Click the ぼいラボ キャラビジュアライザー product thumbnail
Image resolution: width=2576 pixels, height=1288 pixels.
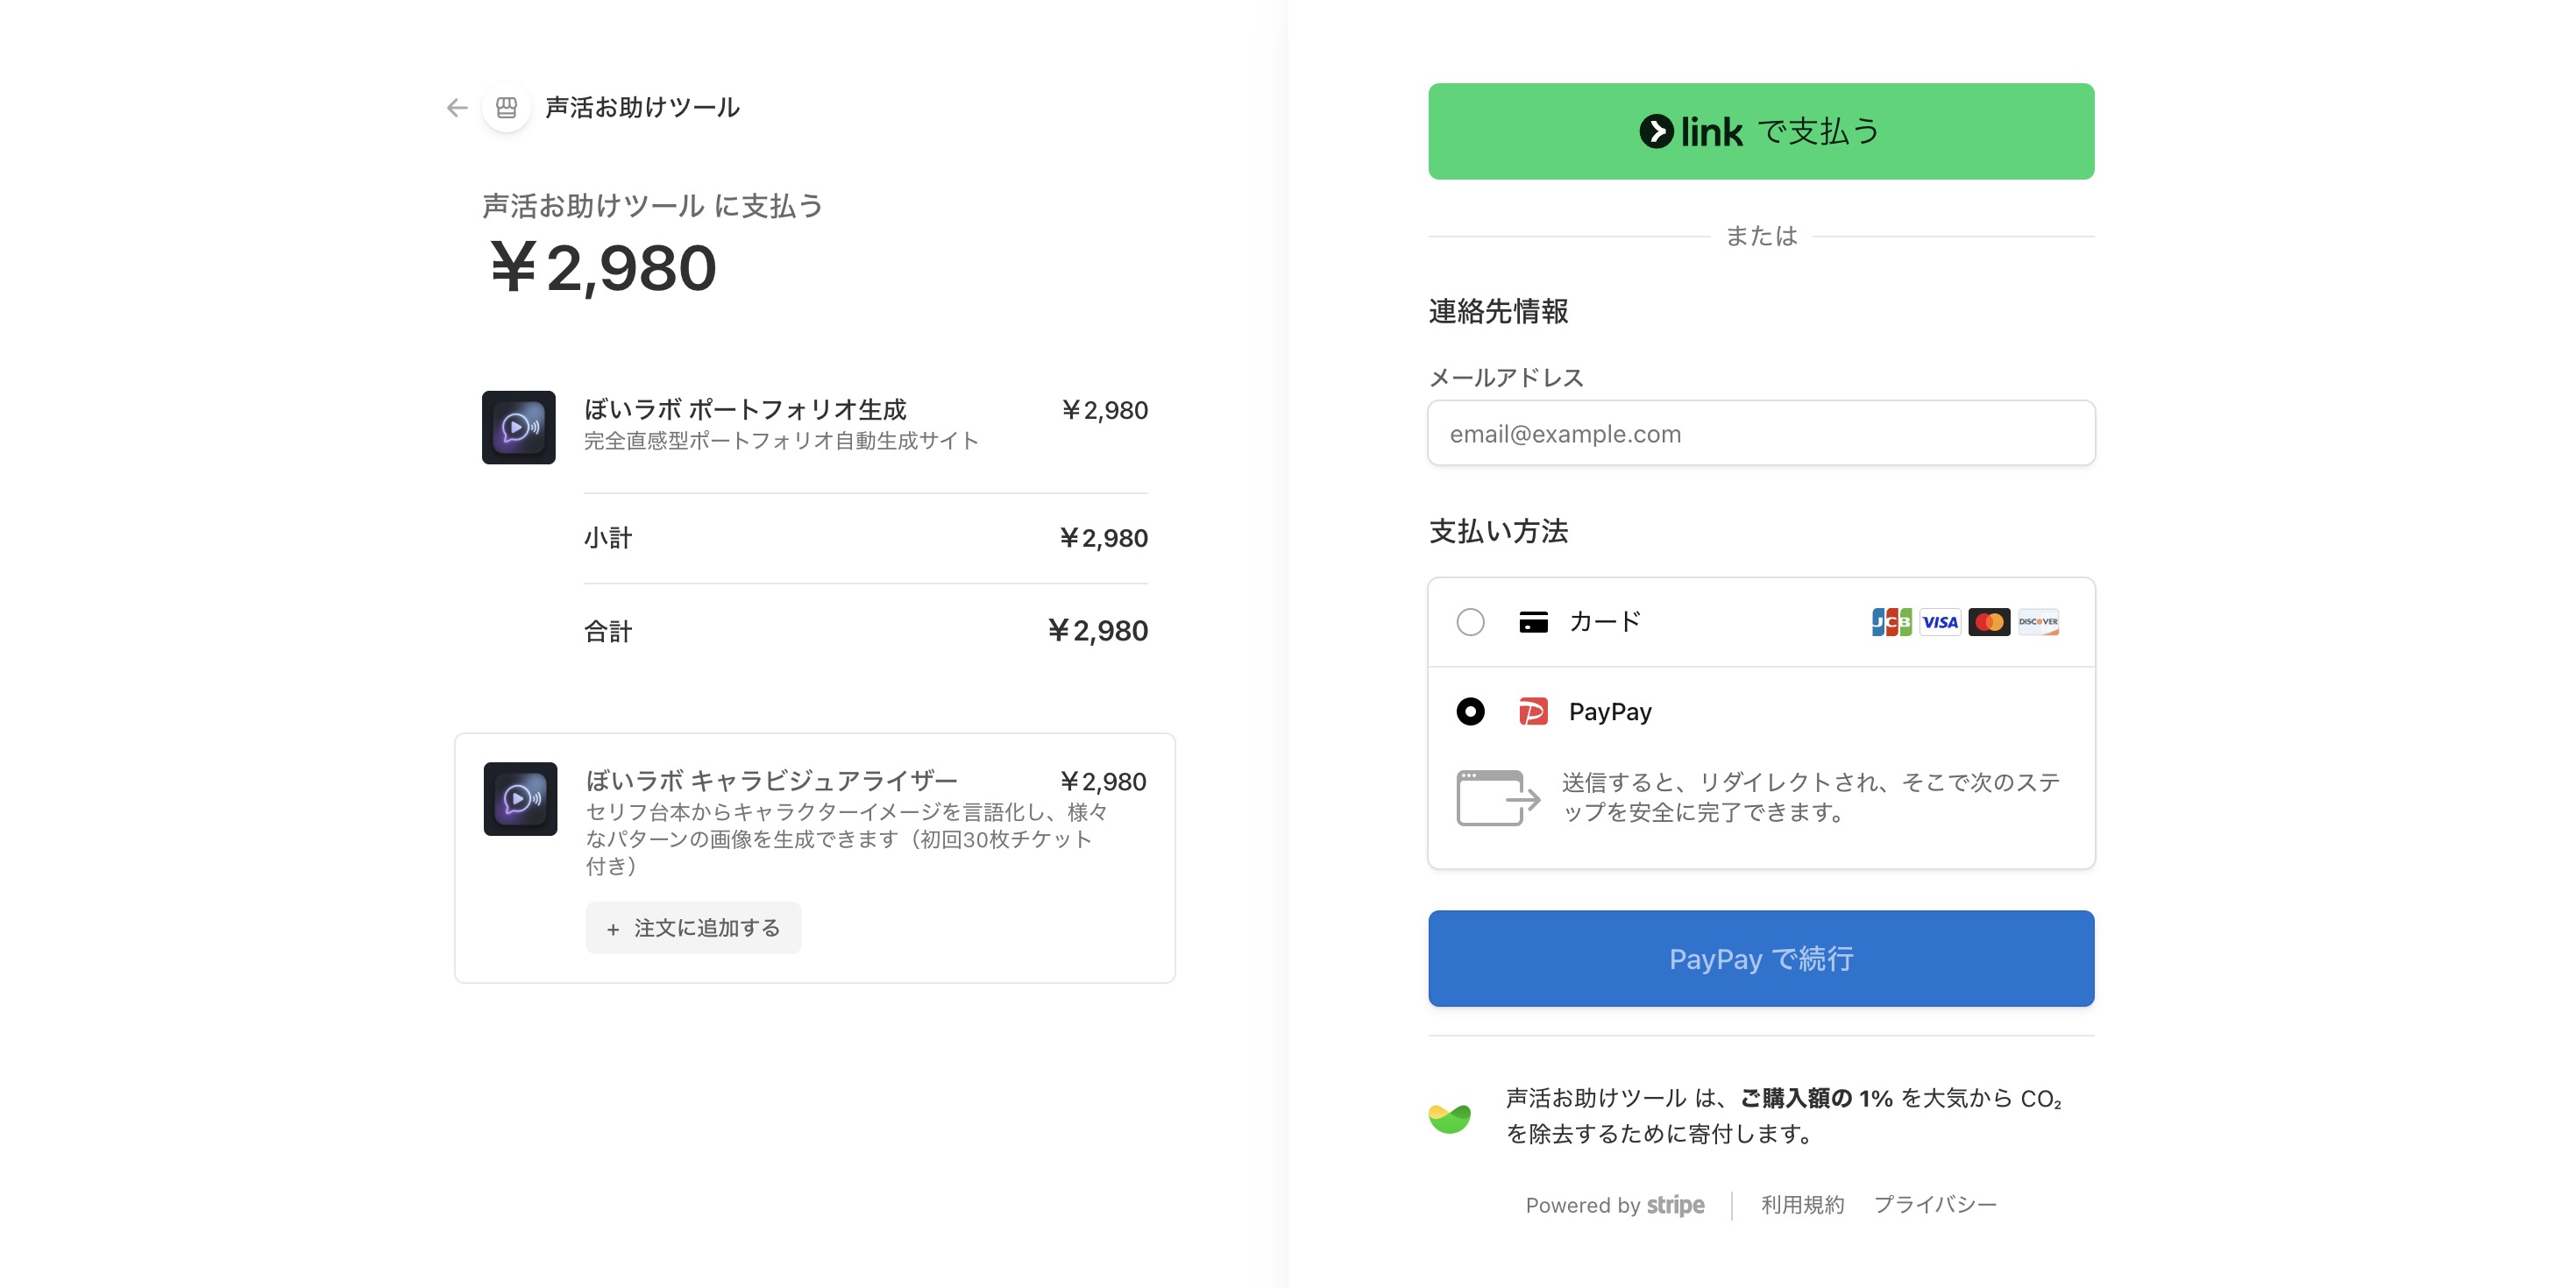coord(520,800)
